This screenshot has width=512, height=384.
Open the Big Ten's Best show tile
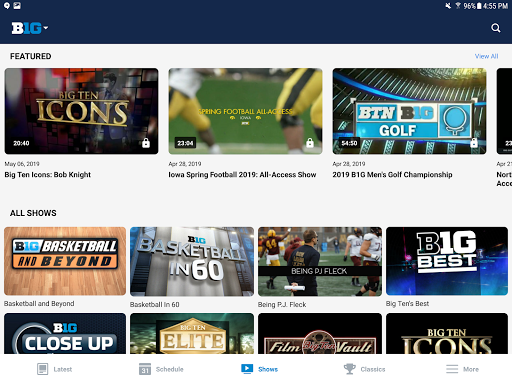[x=447, y=261]
